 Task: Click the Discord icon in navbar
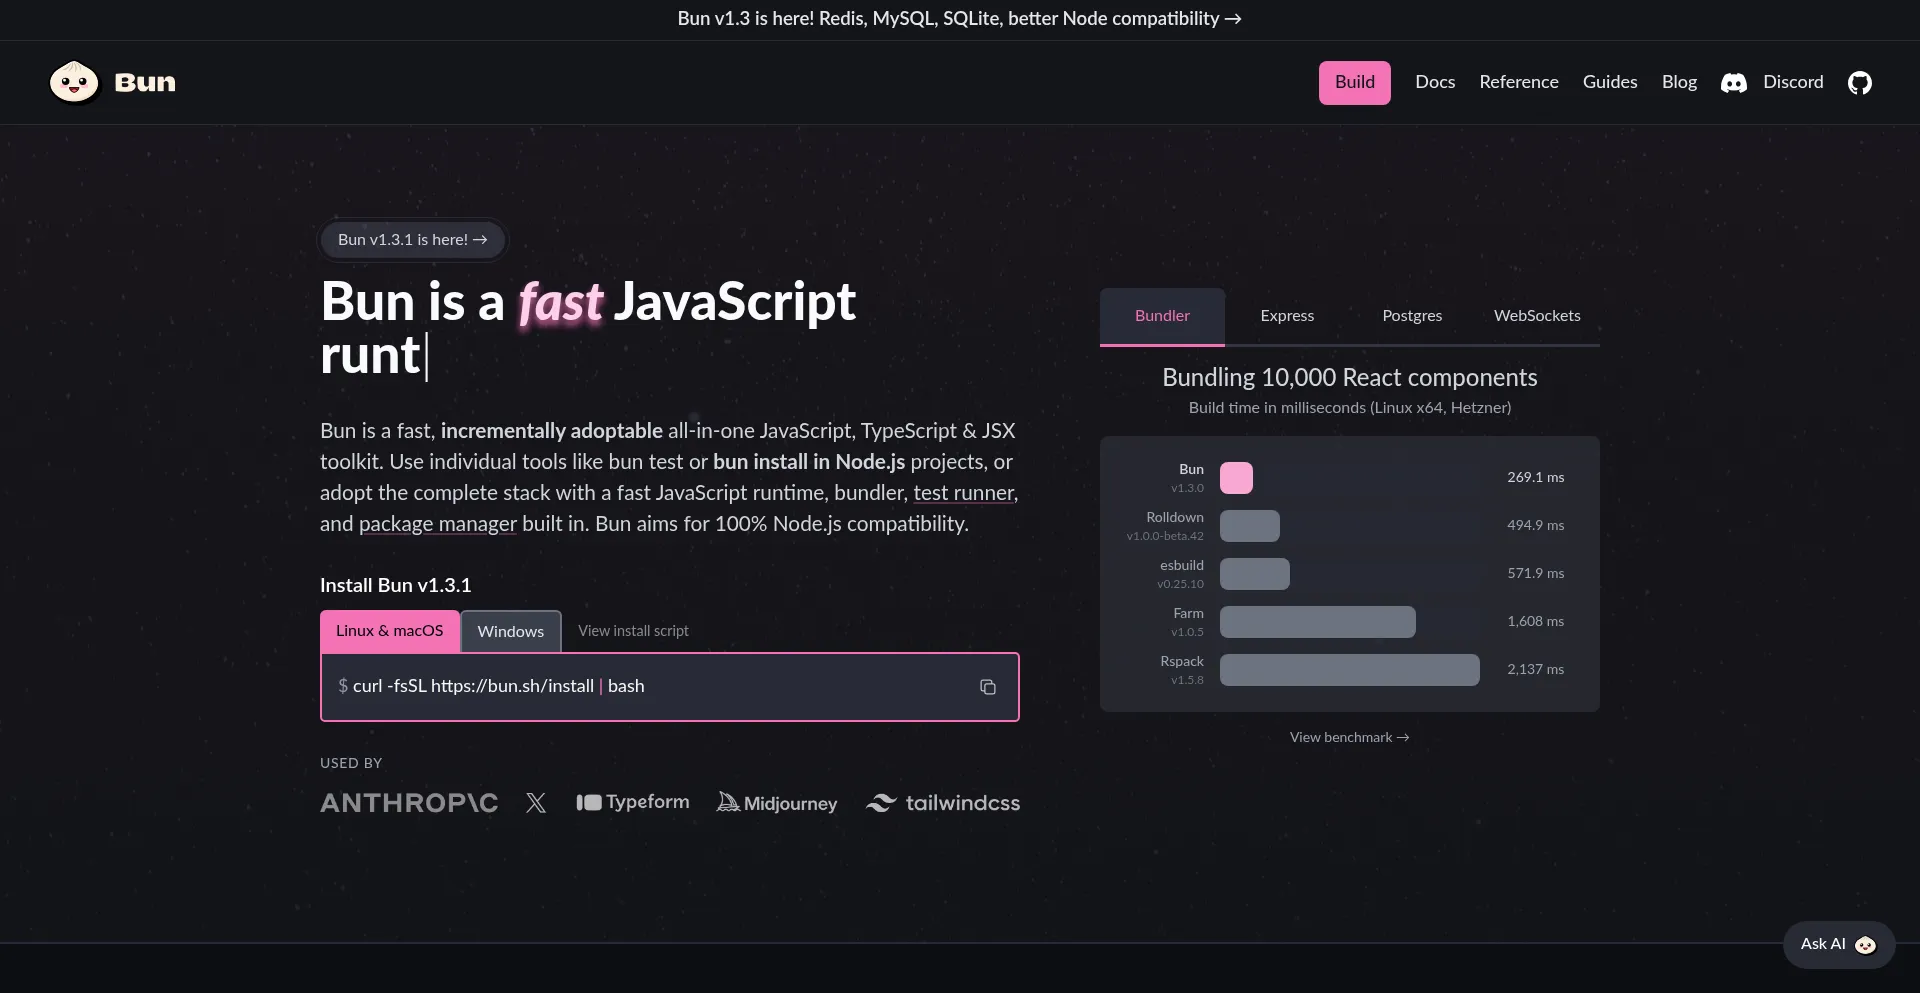1733,83
